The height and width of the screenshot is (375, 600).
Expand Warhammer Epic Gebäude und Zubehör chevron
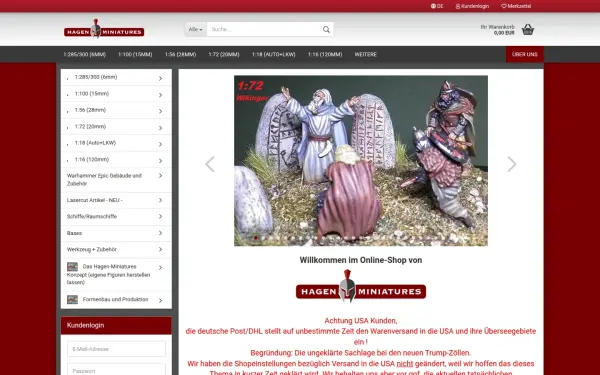click(x=160, y=176)
